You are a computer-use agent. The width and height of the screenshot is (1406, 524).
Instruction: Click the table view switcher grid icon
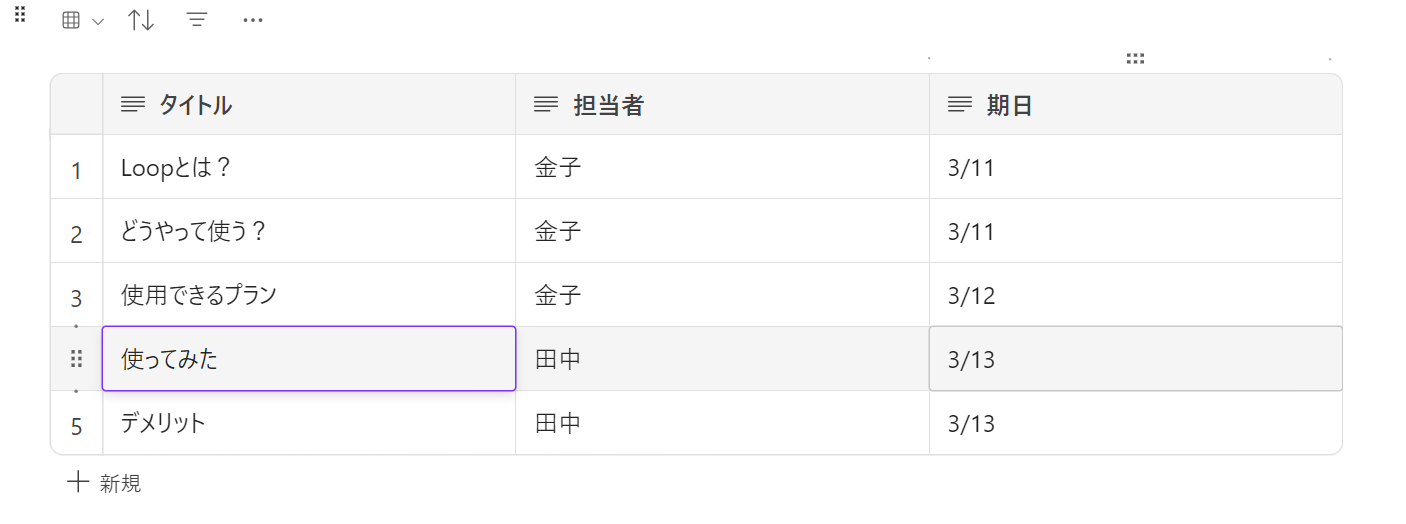[71, 21]
